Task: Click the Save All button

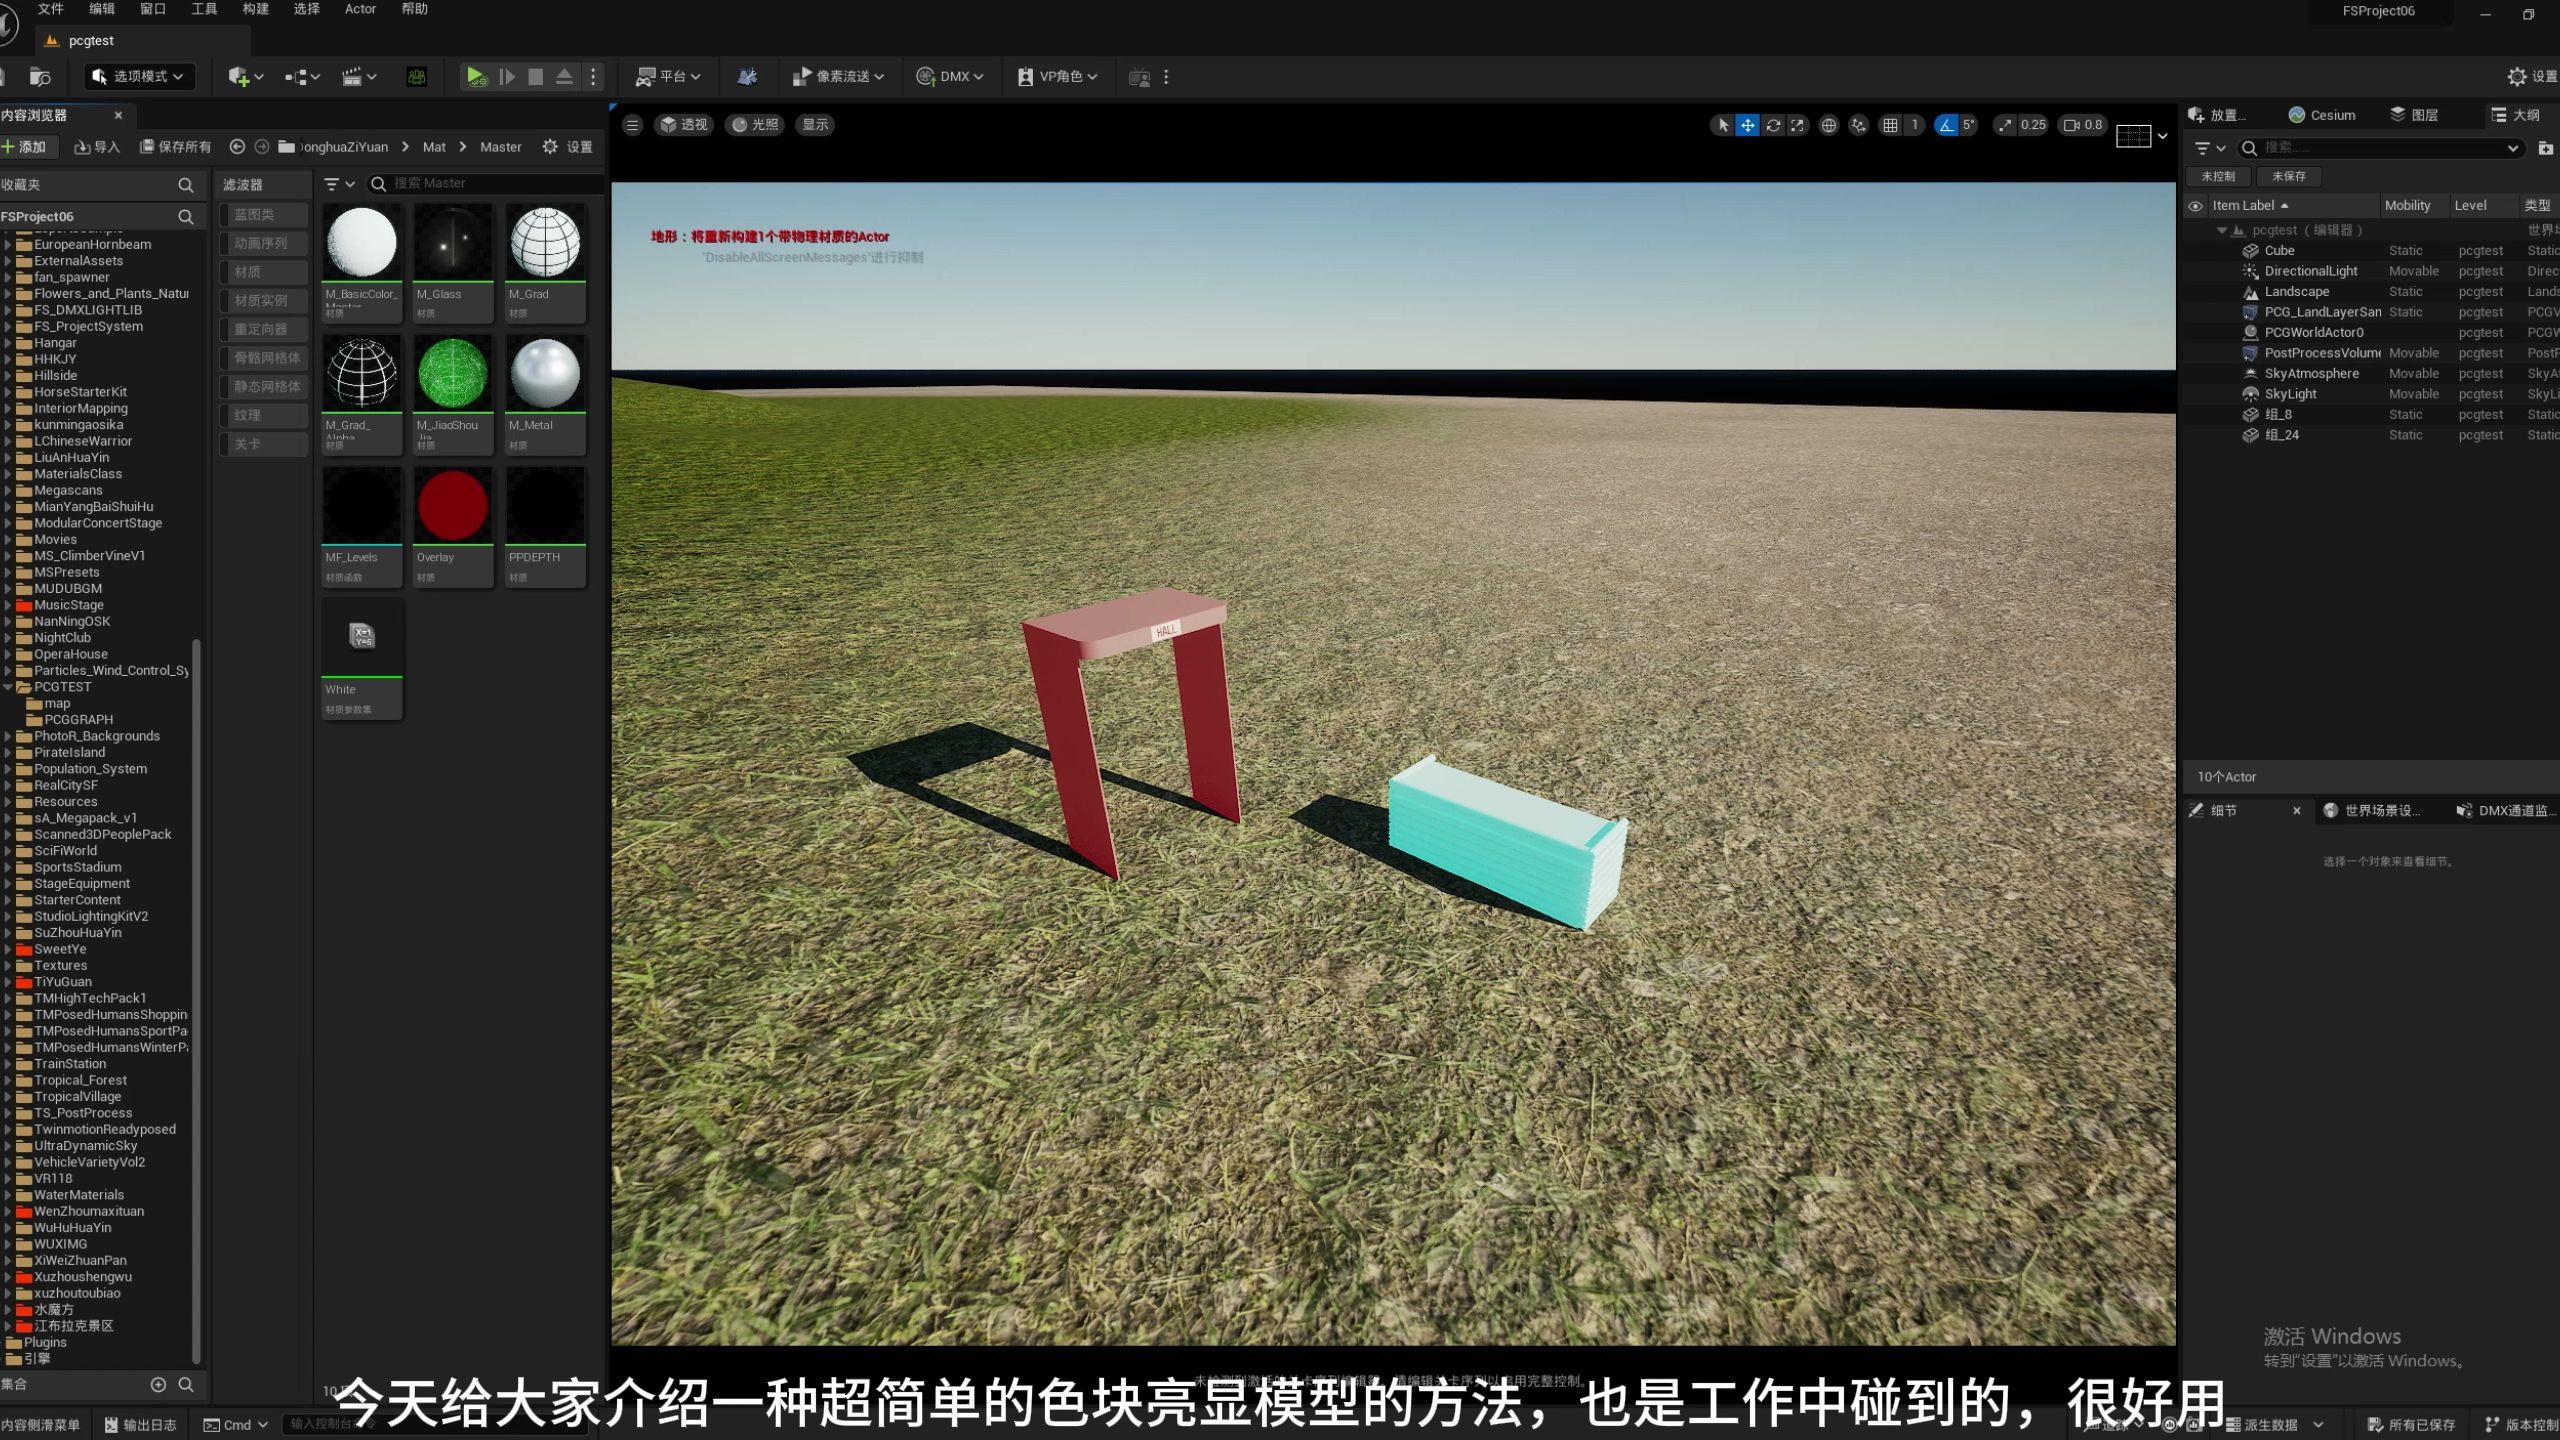Action: pos(176,147)
